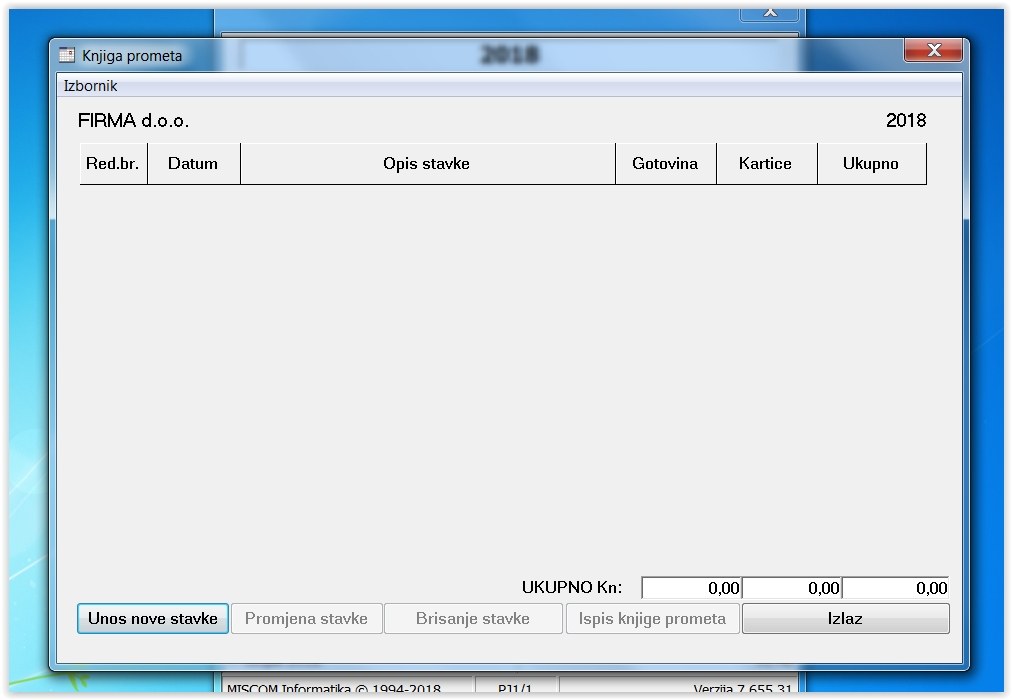Click the Knjiga prometa window title icon
Viewport: 1012px width, 700px height.
(67, 56)
